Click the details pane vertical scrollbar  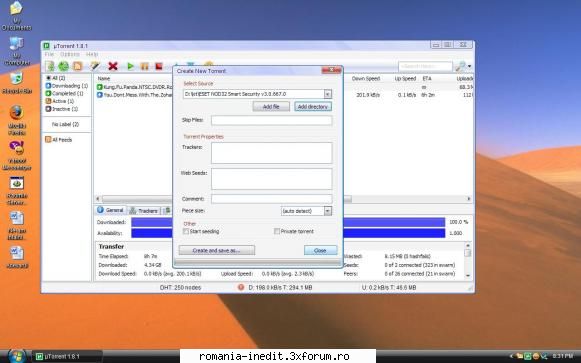coord(468,261)
